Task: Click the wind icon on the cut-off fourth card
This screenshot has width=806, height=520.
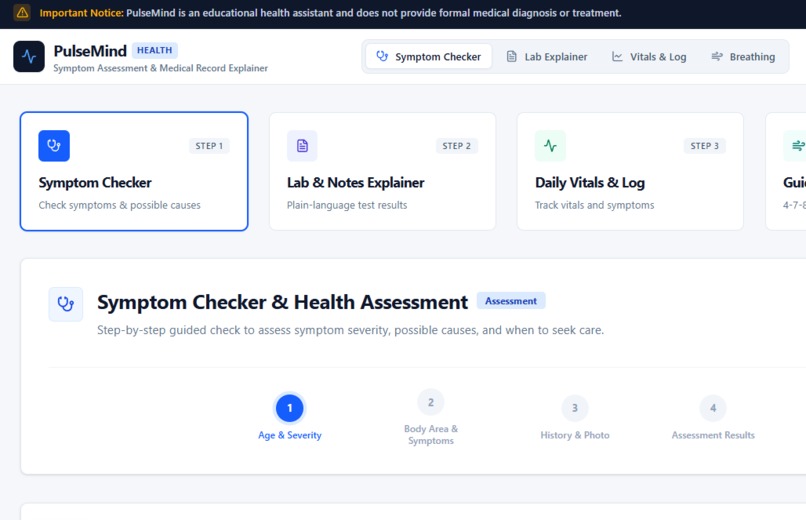Action: point(796,146)
